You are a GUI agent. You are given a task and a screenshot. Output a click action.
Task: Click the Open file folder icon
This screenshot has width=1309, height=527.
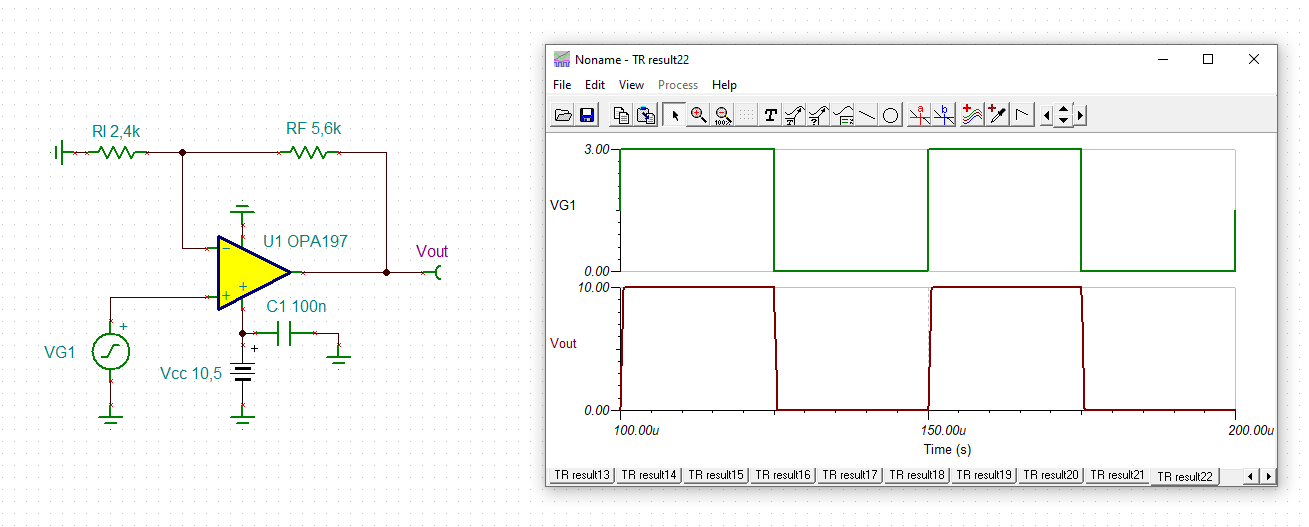tap(563, 115)
